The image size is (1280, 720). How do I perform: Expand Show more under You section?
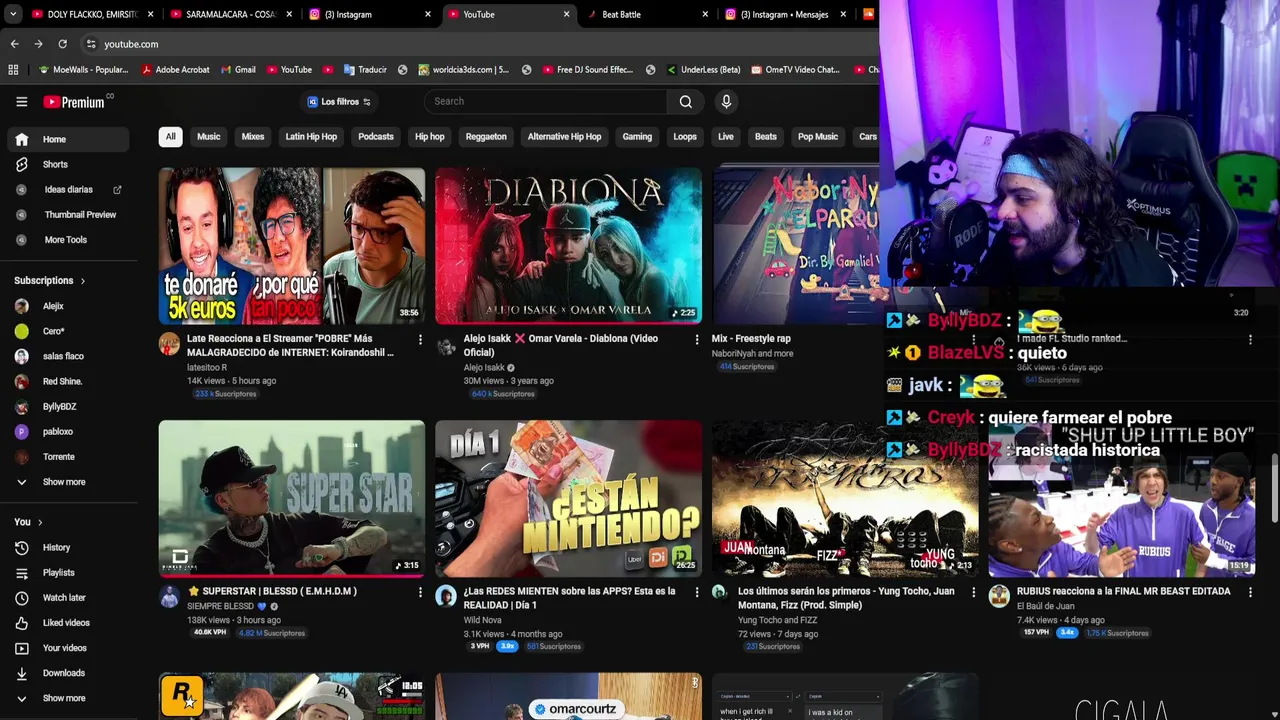point(65,697)
